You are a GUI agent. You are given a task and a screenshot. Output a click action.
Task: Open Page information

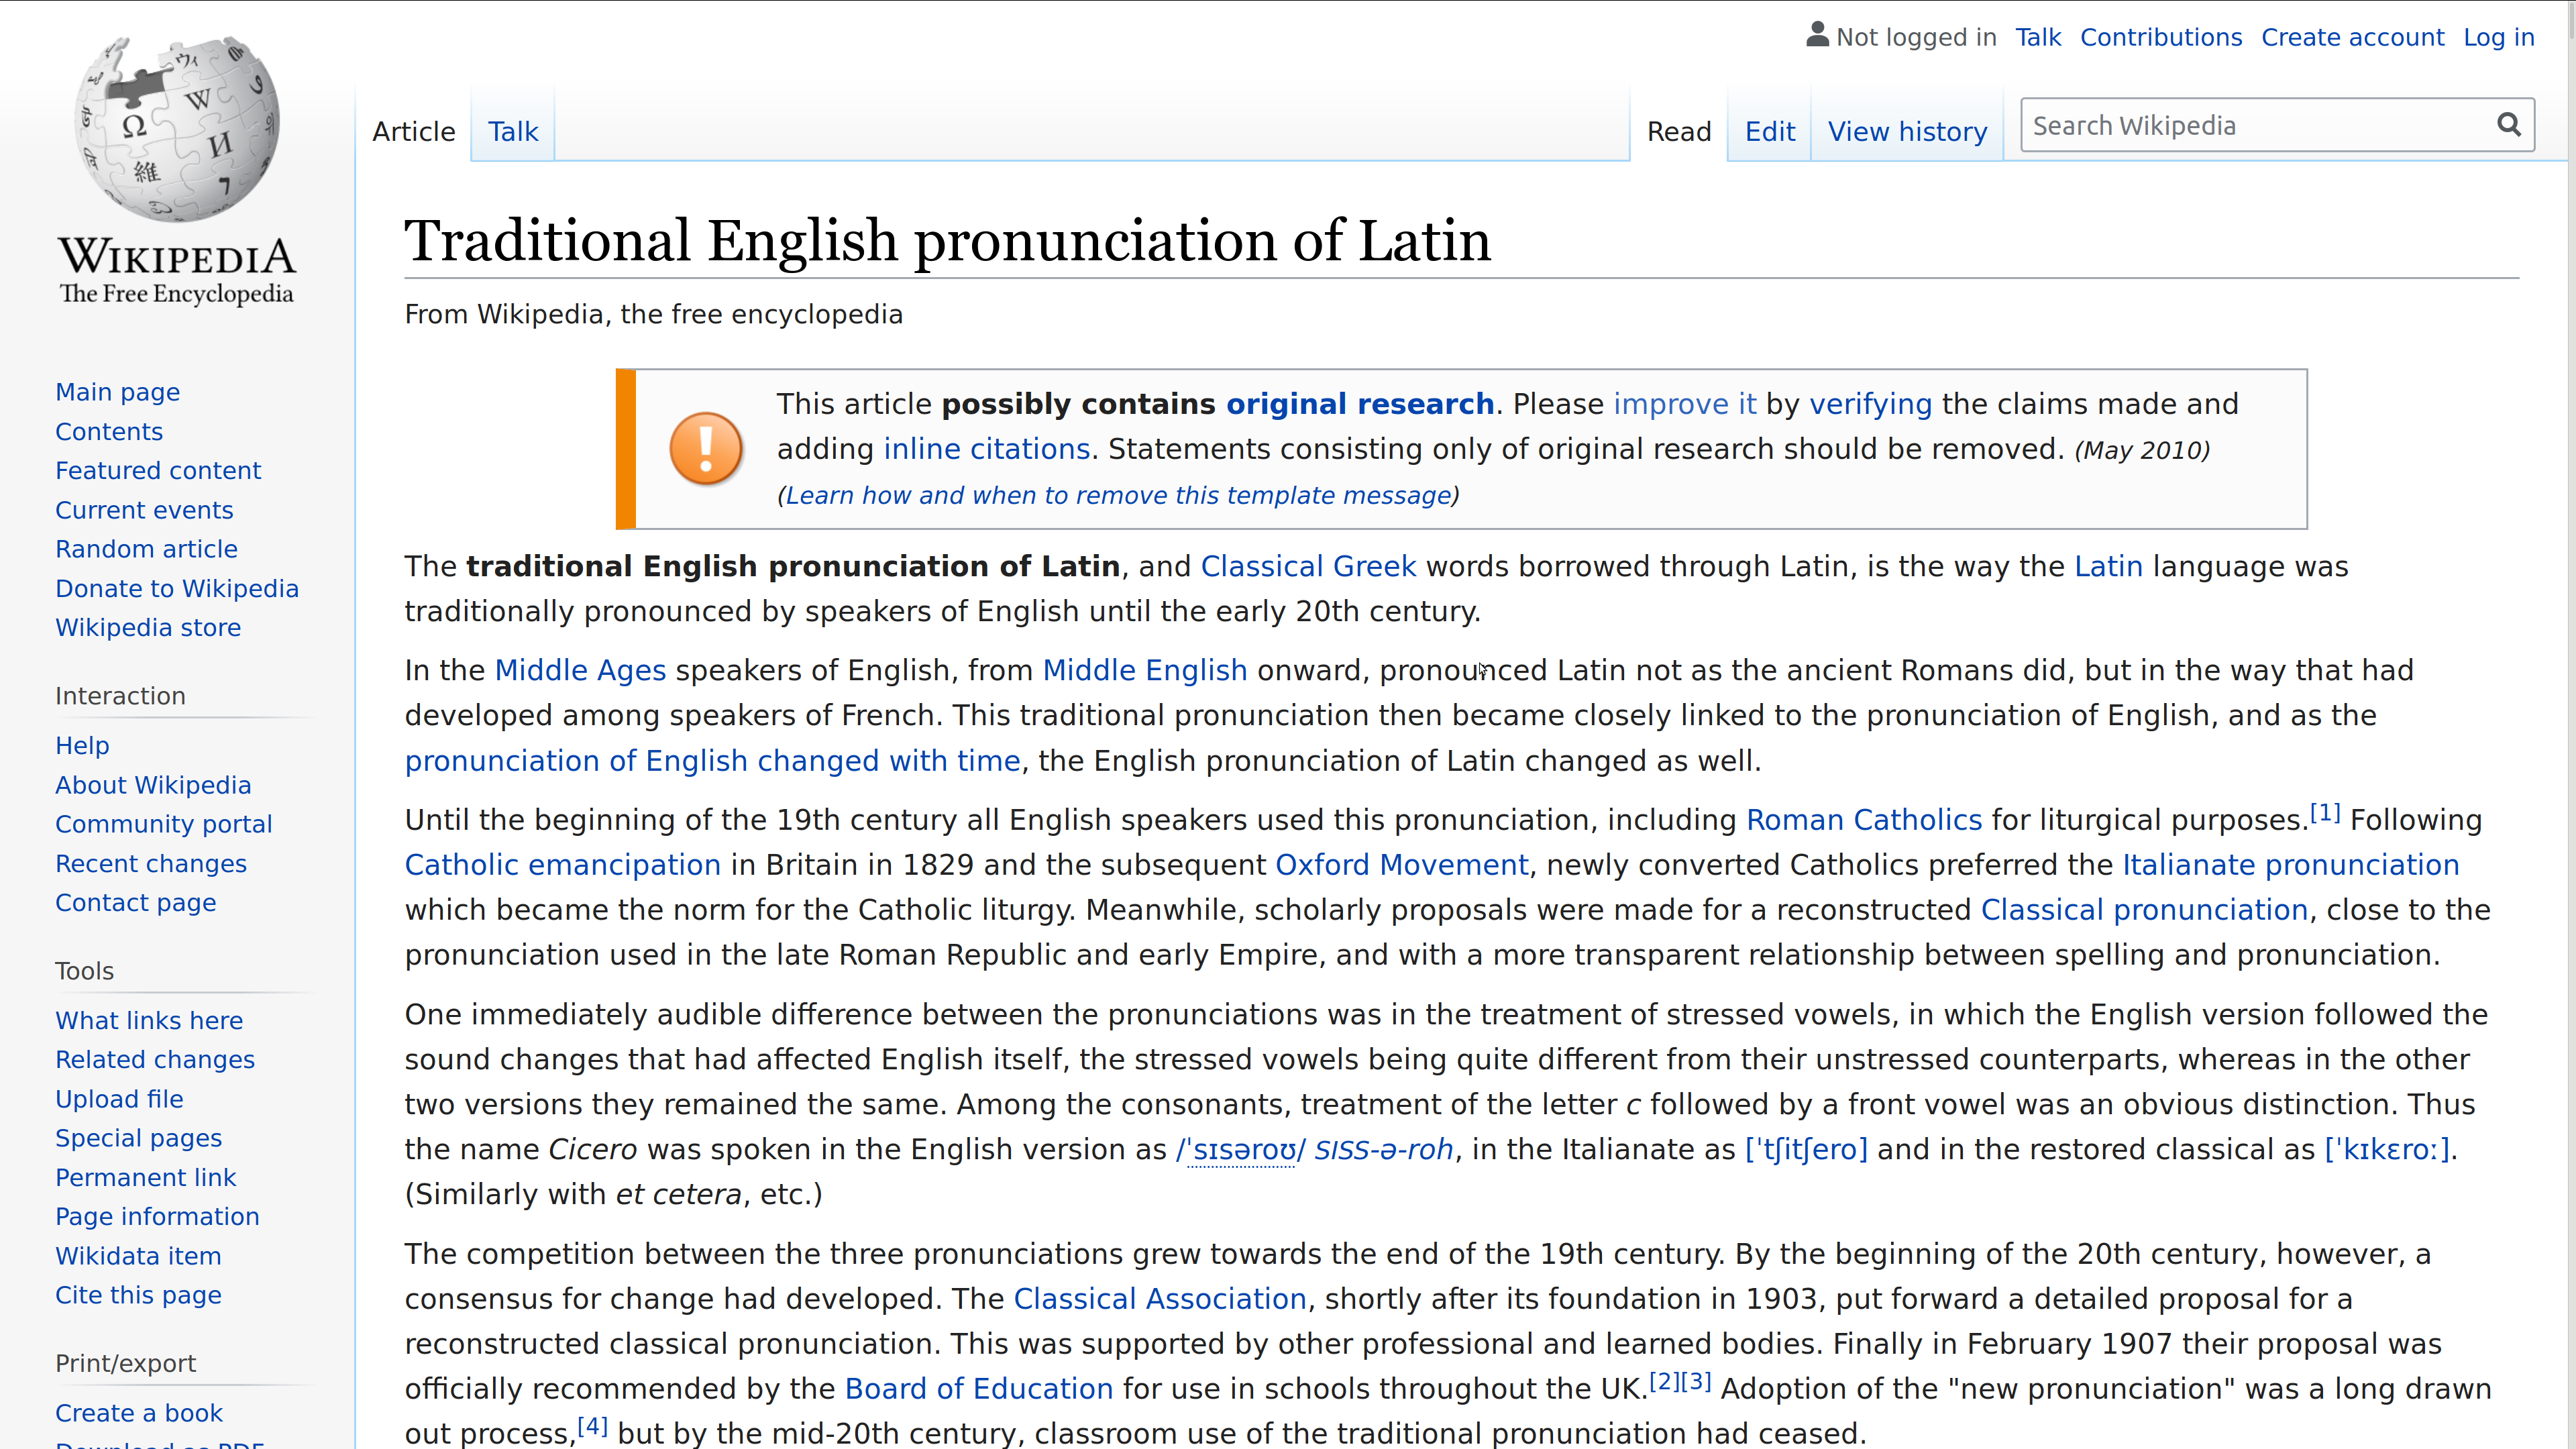tap(157, 1216)
